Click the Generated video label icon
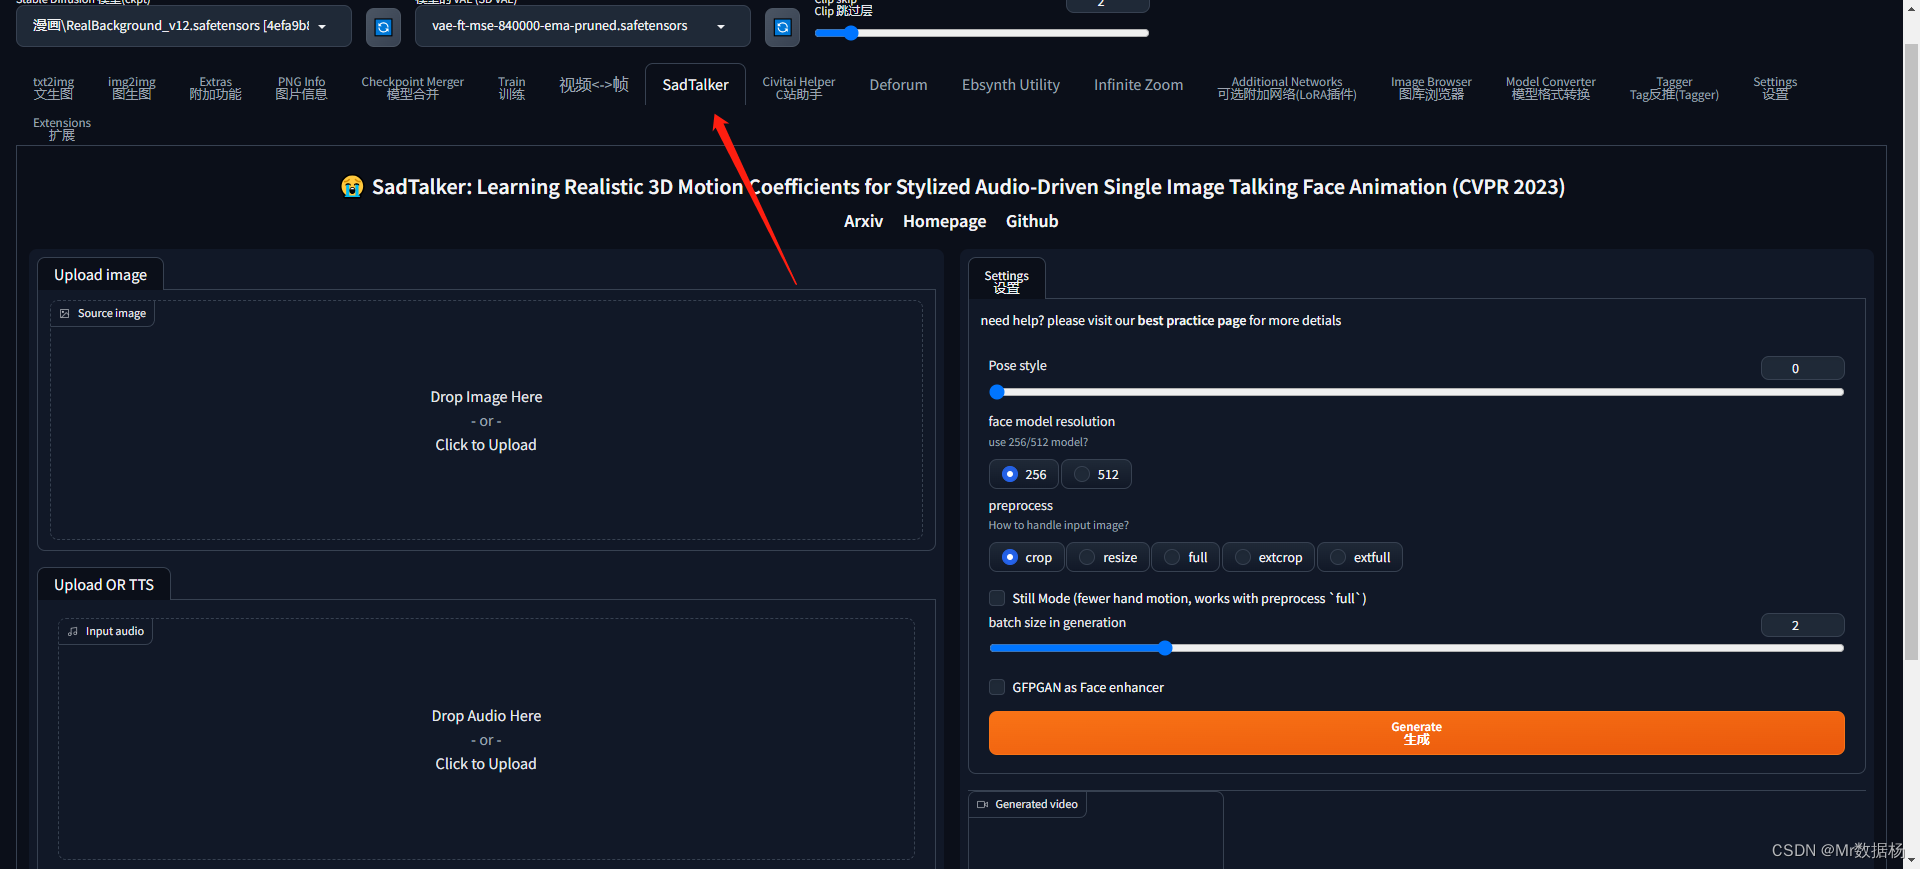1920x869 pixels. click(x=983, y=805)
